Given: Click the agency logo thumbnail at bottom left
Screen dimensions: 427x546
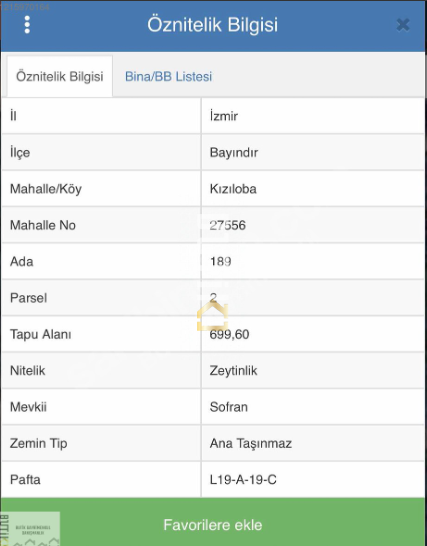Looking at the screenshot, I should (x=30, y=529).
